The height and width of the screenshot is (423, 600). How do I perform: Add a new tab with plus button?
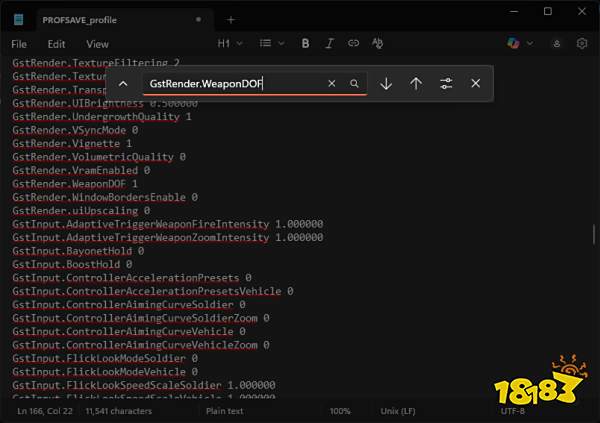231,19
